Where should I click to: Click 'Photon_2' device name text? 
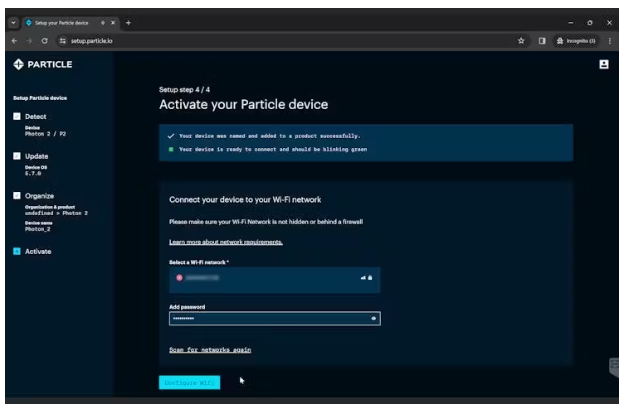38,229
